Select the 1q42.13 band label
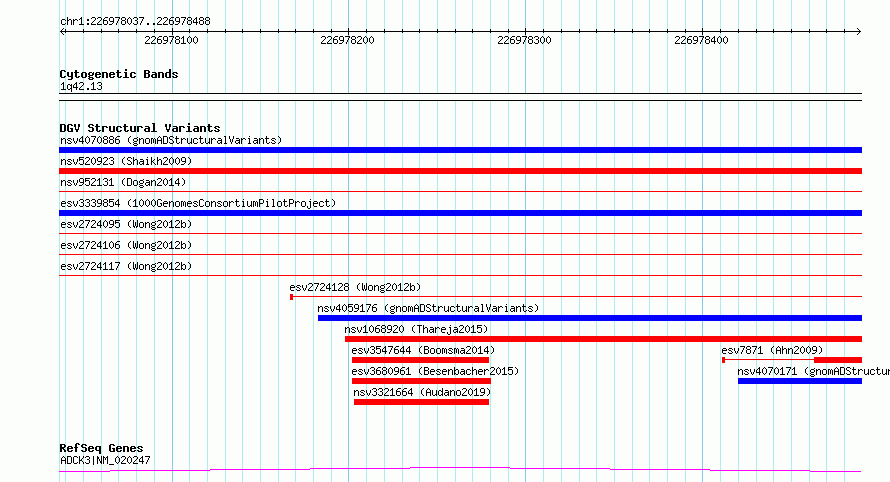This screenshot has width=890, height=482. pyautogui.click(x=81, y=86)
